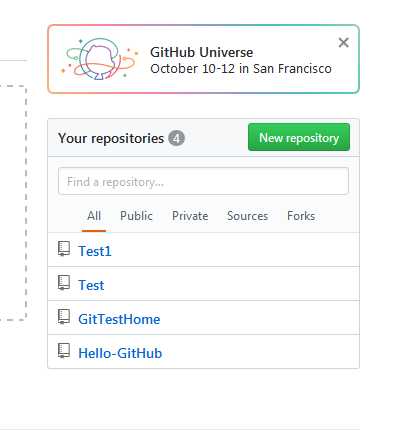Click the repositories count badge showing 4

coord(176,138)
